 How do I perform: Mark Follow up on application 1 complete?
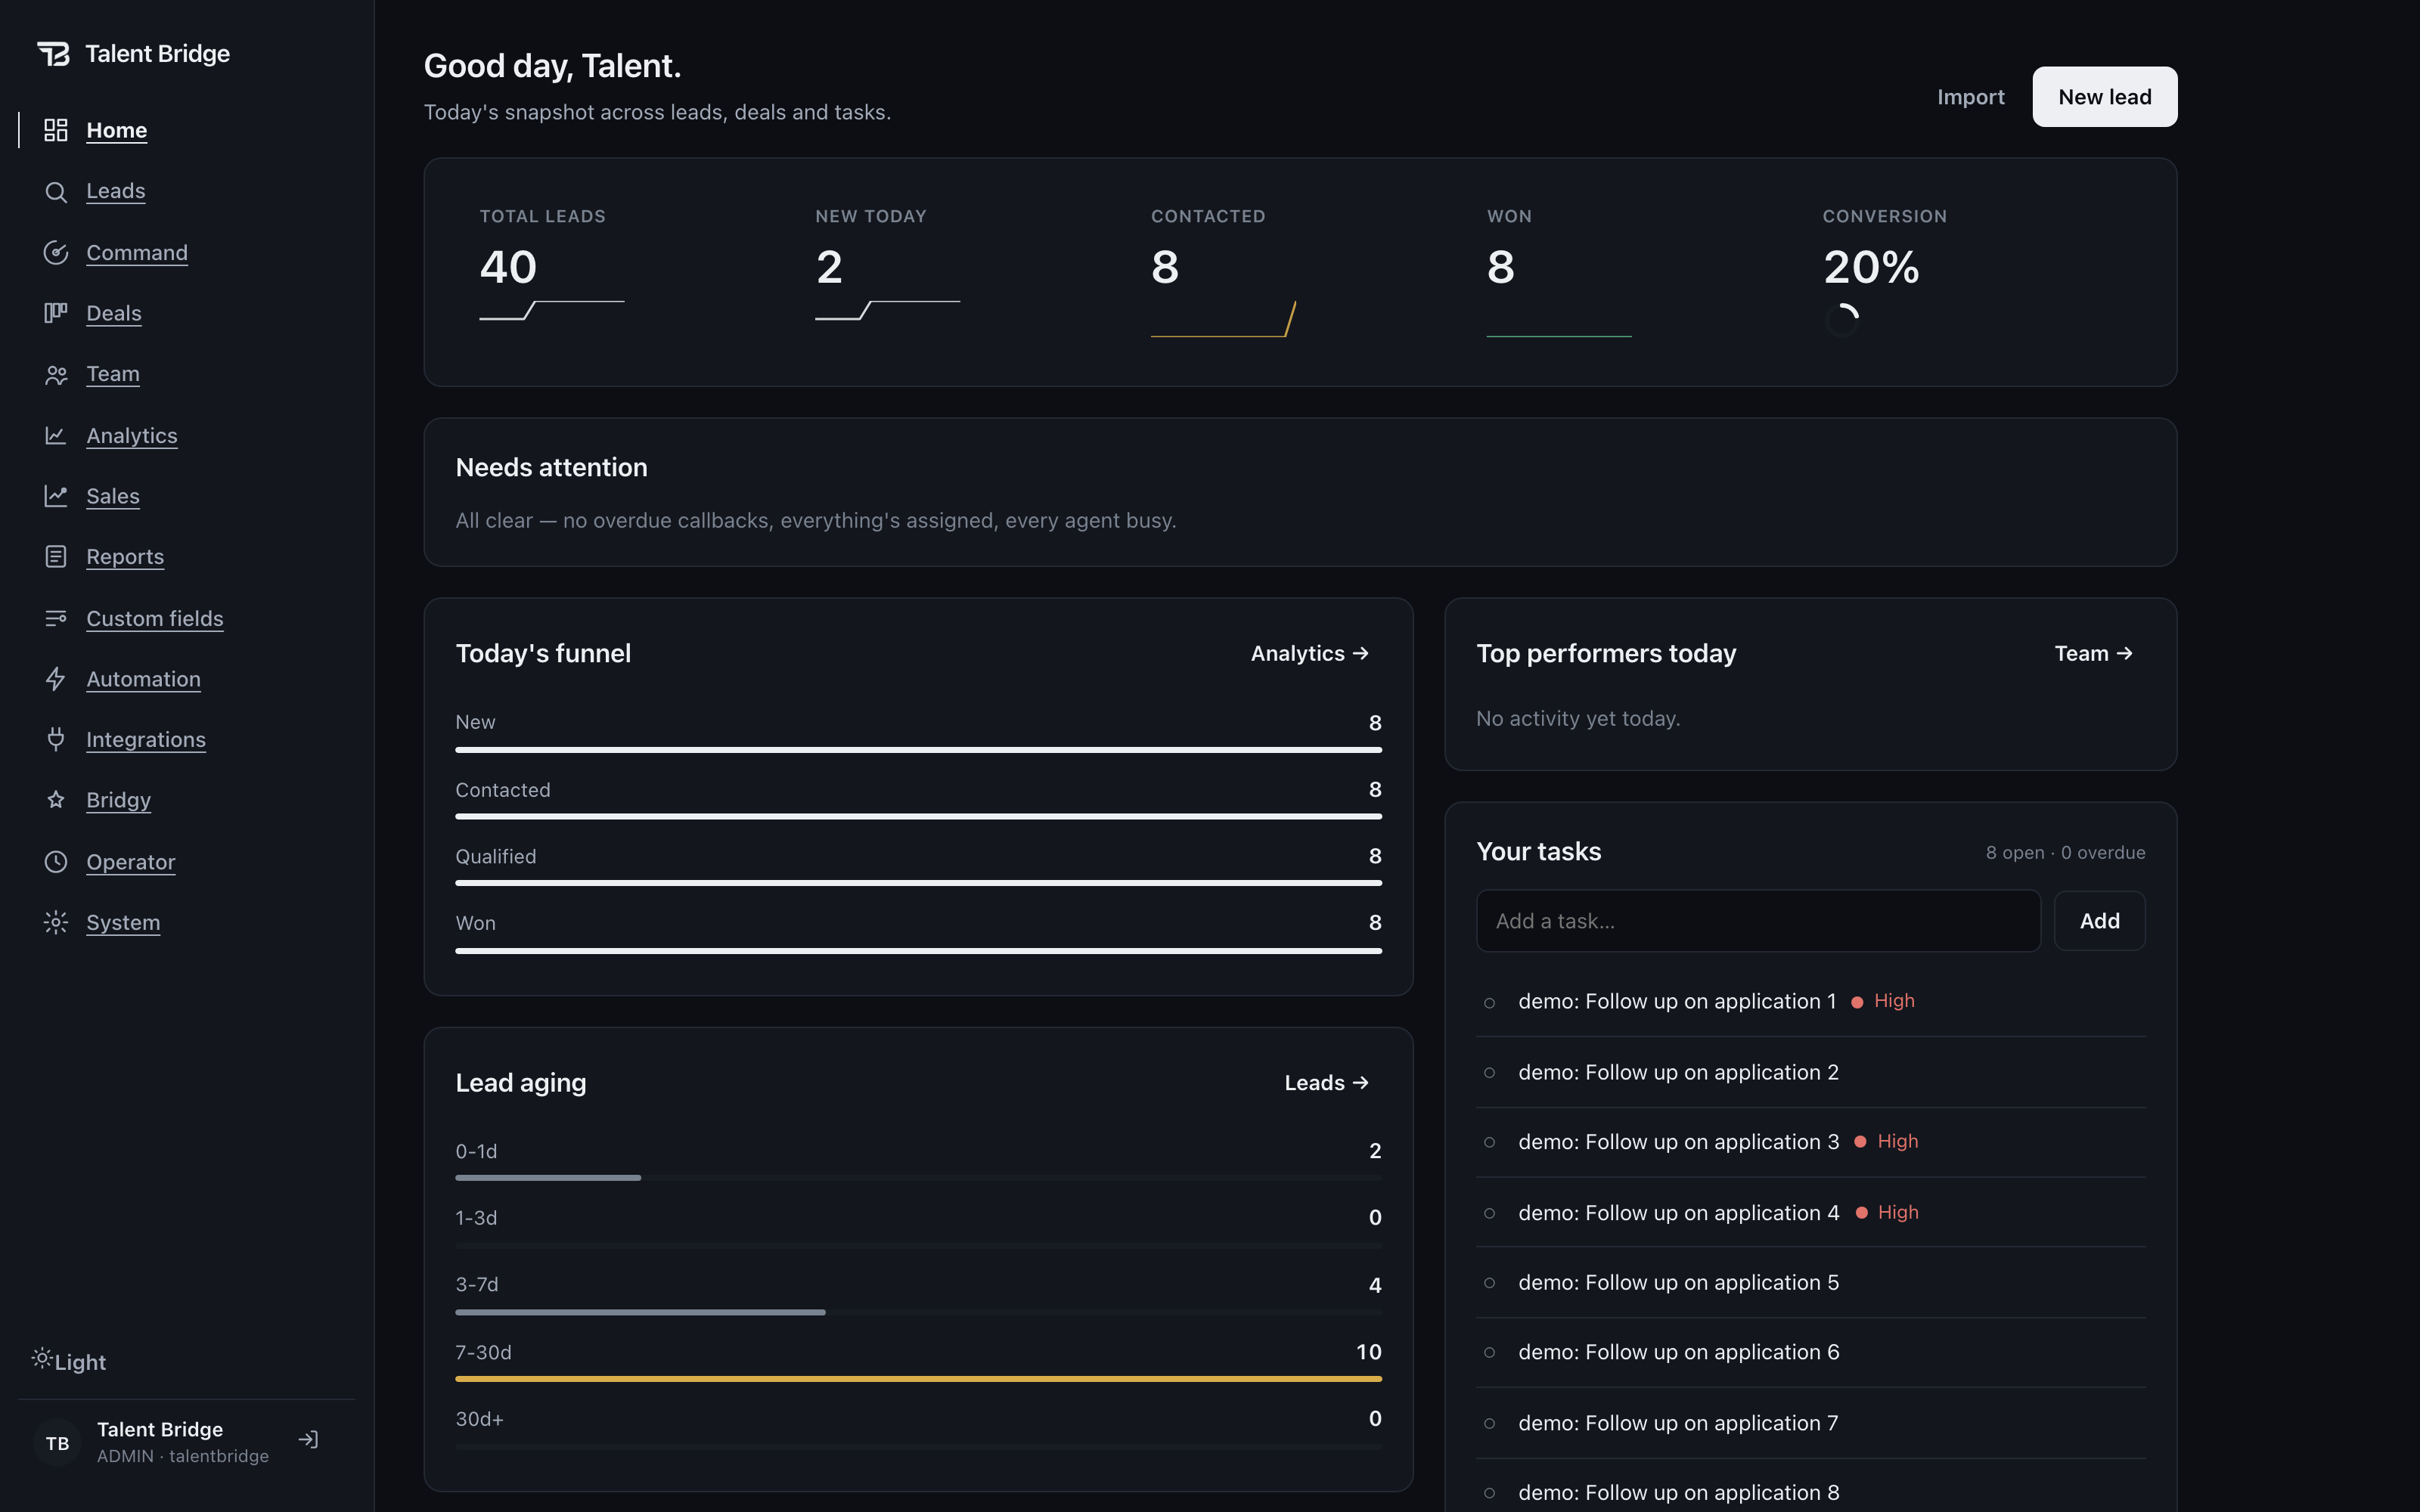[1489, 1002]
